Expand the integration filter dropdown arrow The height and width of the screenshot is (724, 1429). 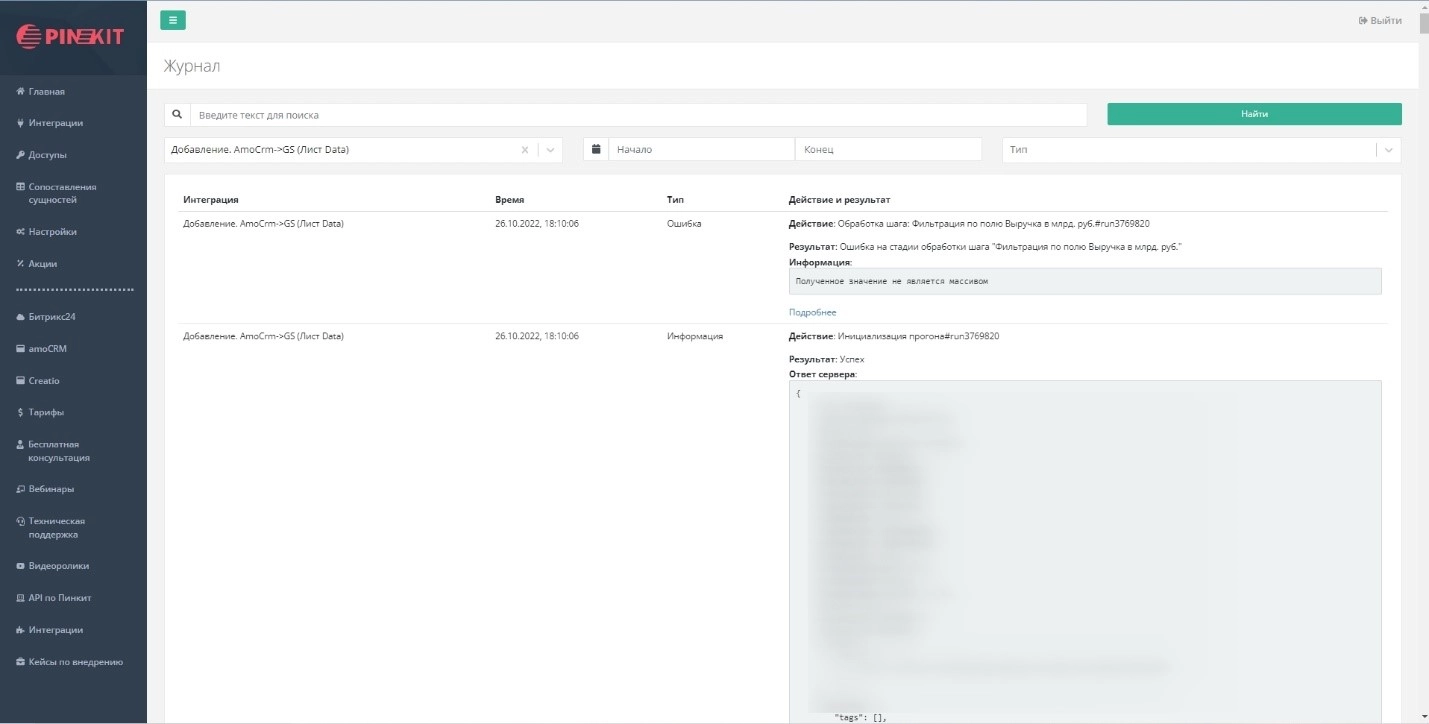(550, 150)
